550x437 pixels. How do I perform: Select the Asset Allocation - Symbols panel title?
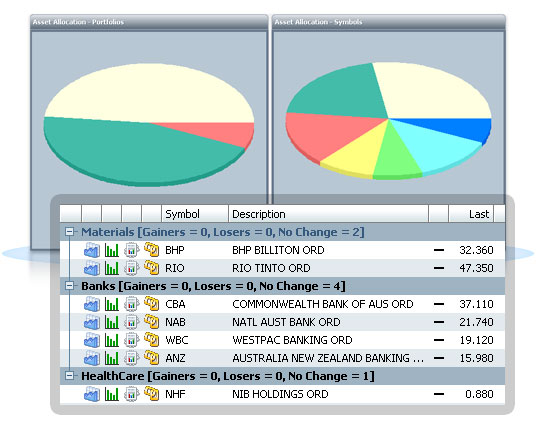(318, 22)
